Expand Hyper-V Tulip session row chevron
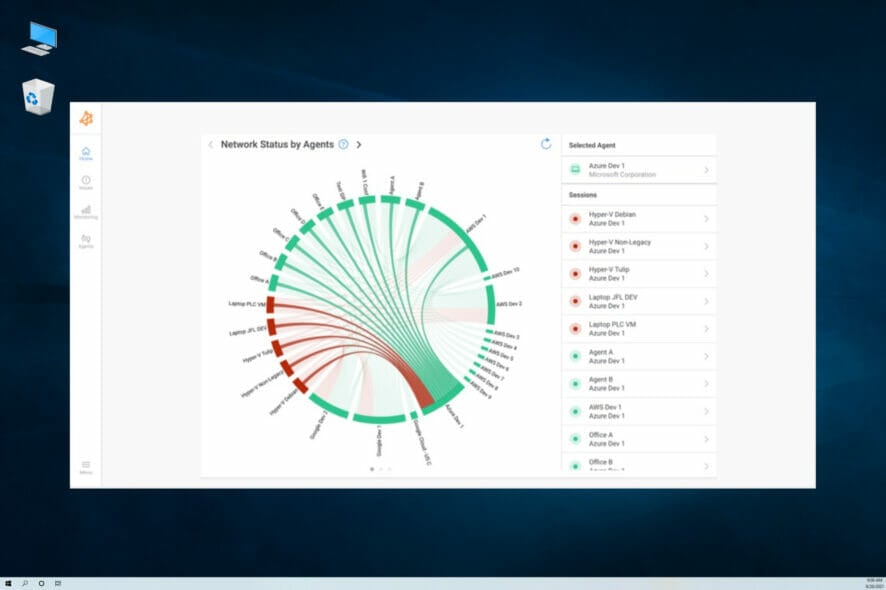The width and height of the screenshot is (886, 590). click(706, 274)
